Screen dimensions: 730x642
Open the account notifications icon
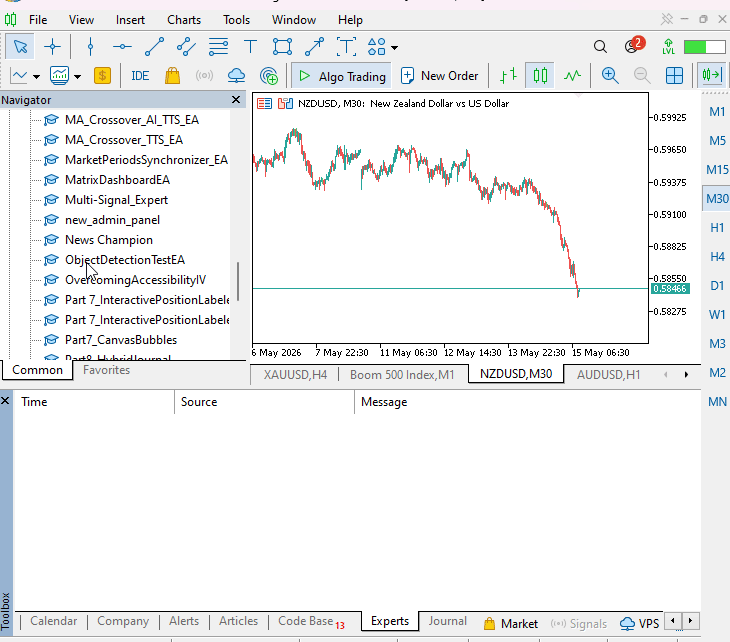coord(633,46)
